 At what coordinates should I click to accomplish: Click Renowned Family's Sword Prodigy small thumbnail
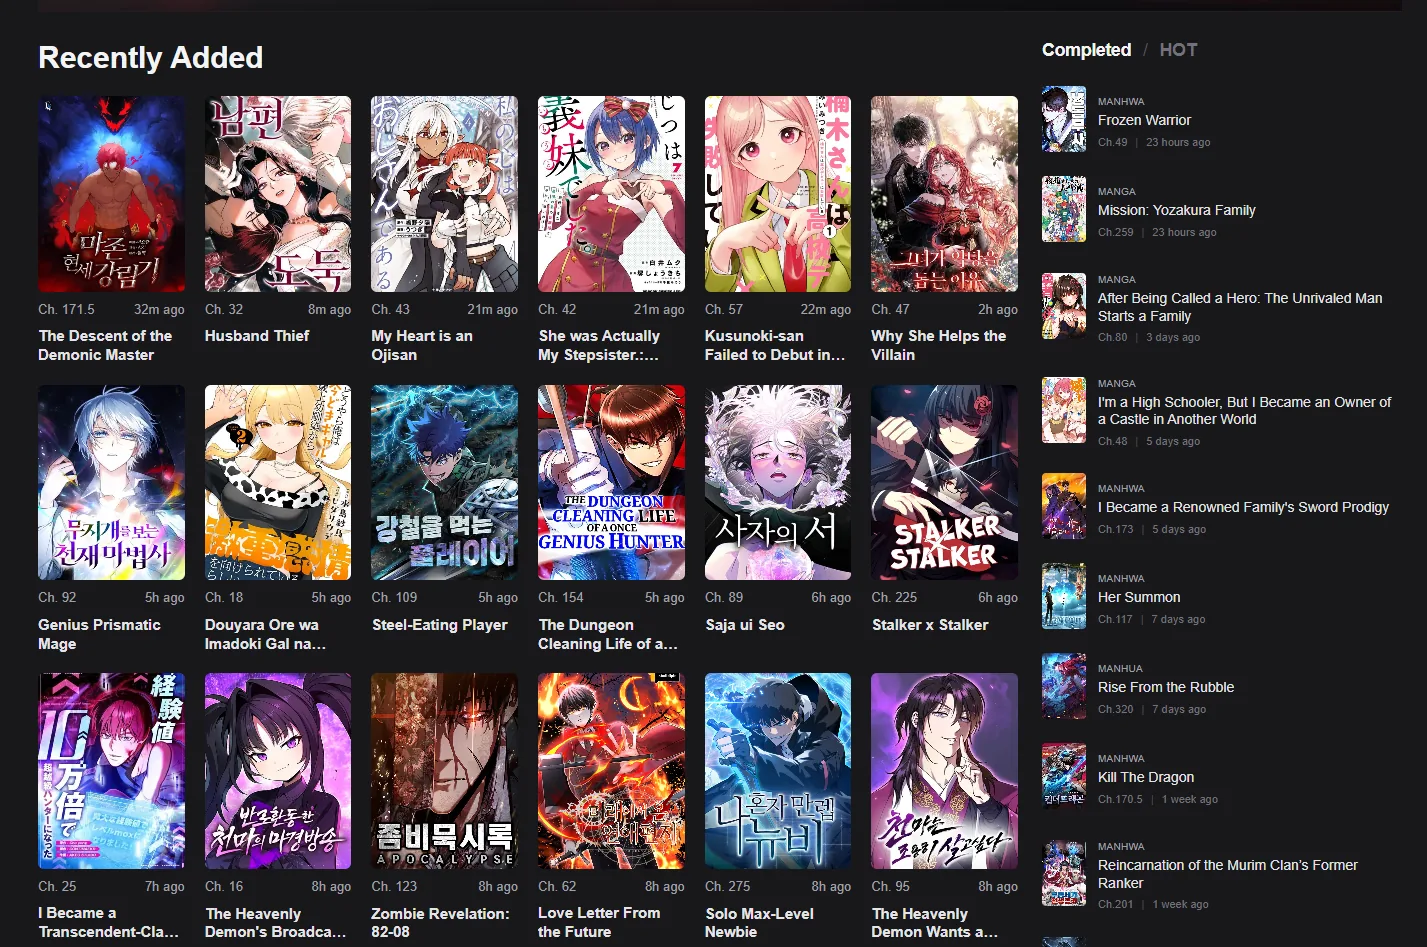click(x=1064, y=506)
